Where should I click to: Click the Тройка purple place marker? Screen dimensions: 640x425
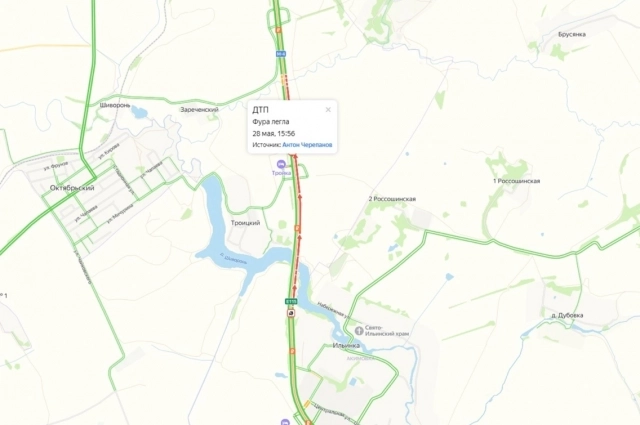281,164
